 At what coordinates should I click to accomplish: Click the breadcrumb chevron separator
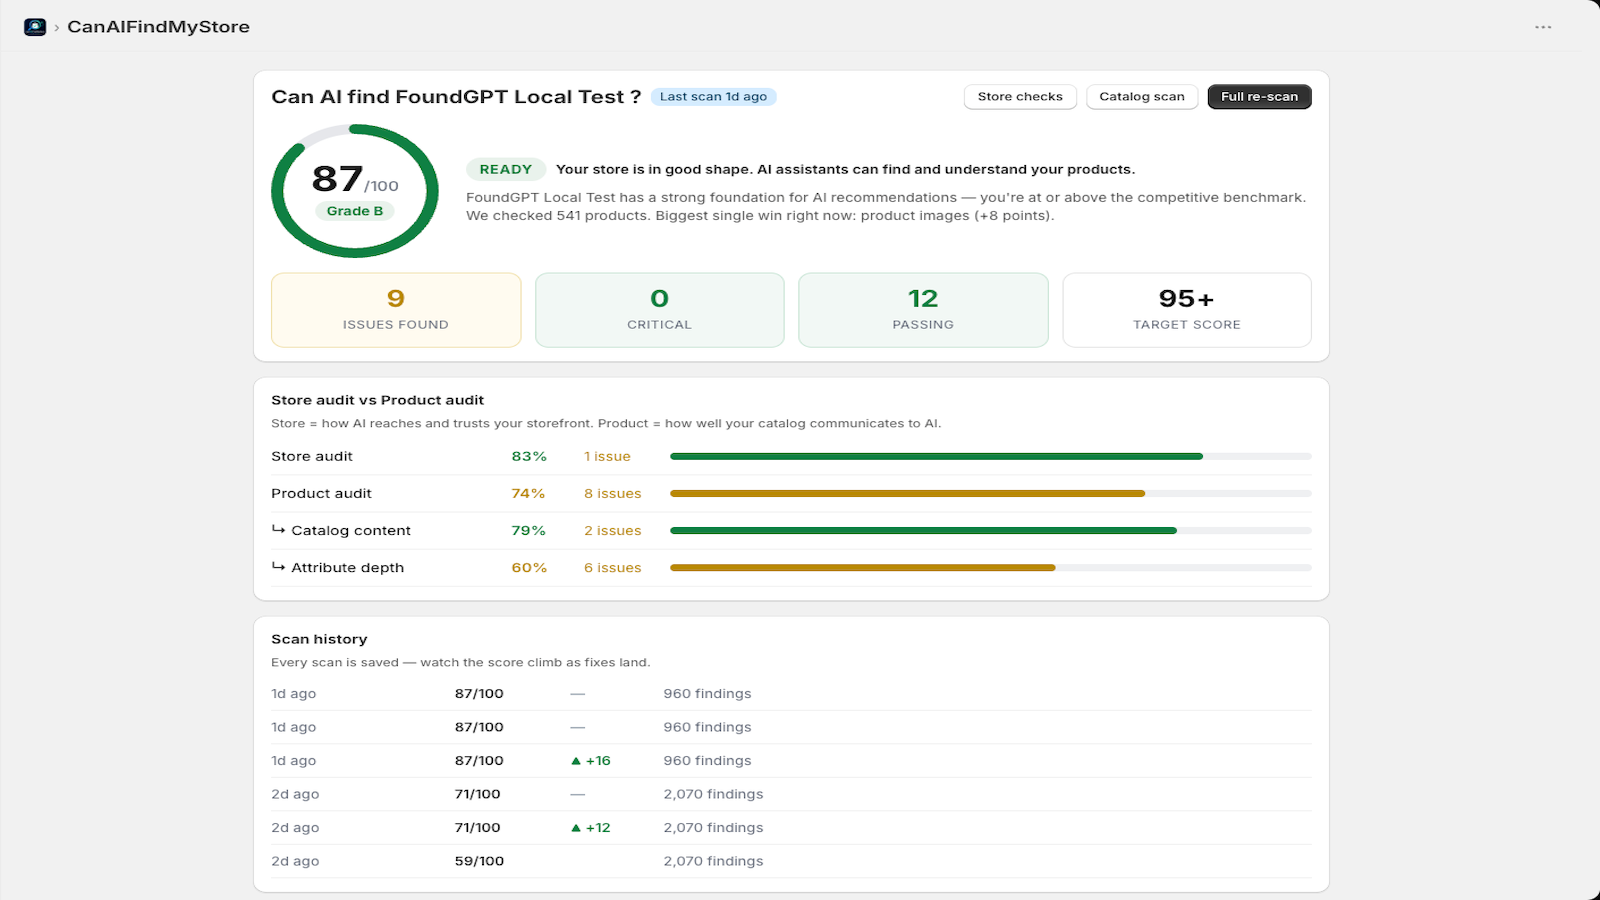(57, 28)
